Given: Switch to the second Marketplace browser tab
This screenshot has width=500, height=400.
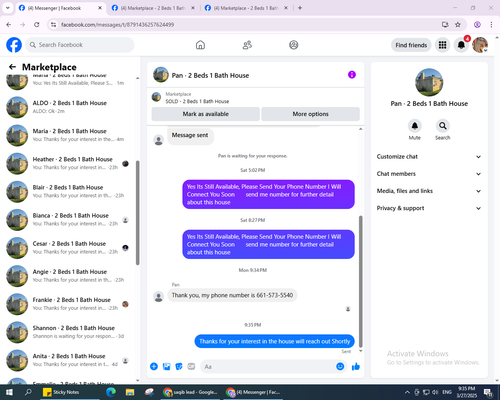Looking at the screenshot, I should [x=153, y=8].
